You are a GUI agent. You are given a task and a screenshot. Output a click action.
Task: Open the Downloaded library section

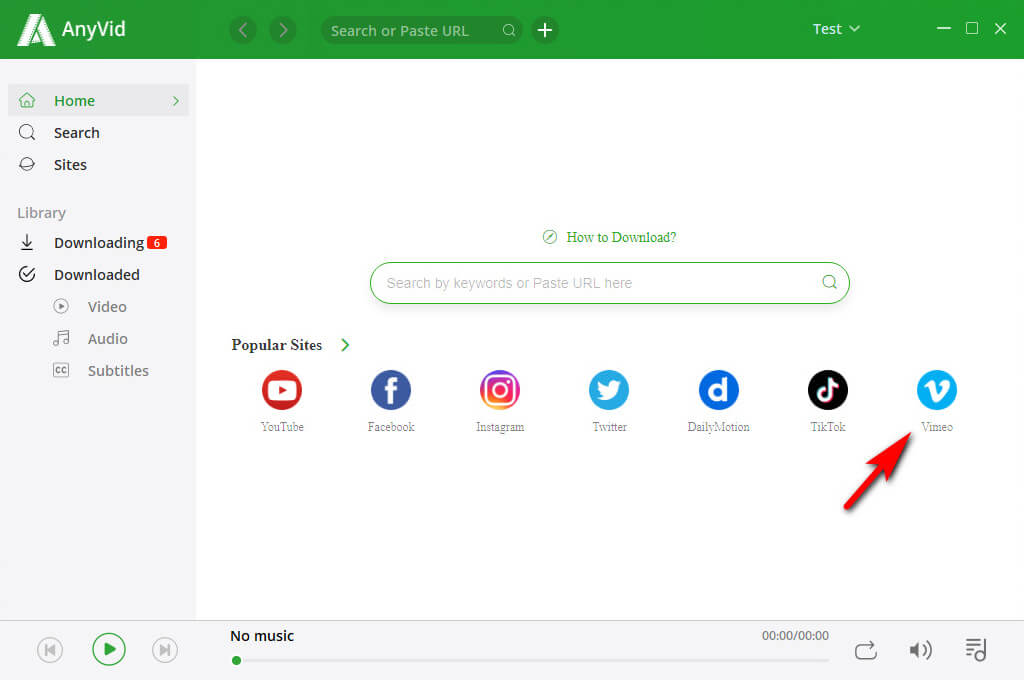pos(99,275)
